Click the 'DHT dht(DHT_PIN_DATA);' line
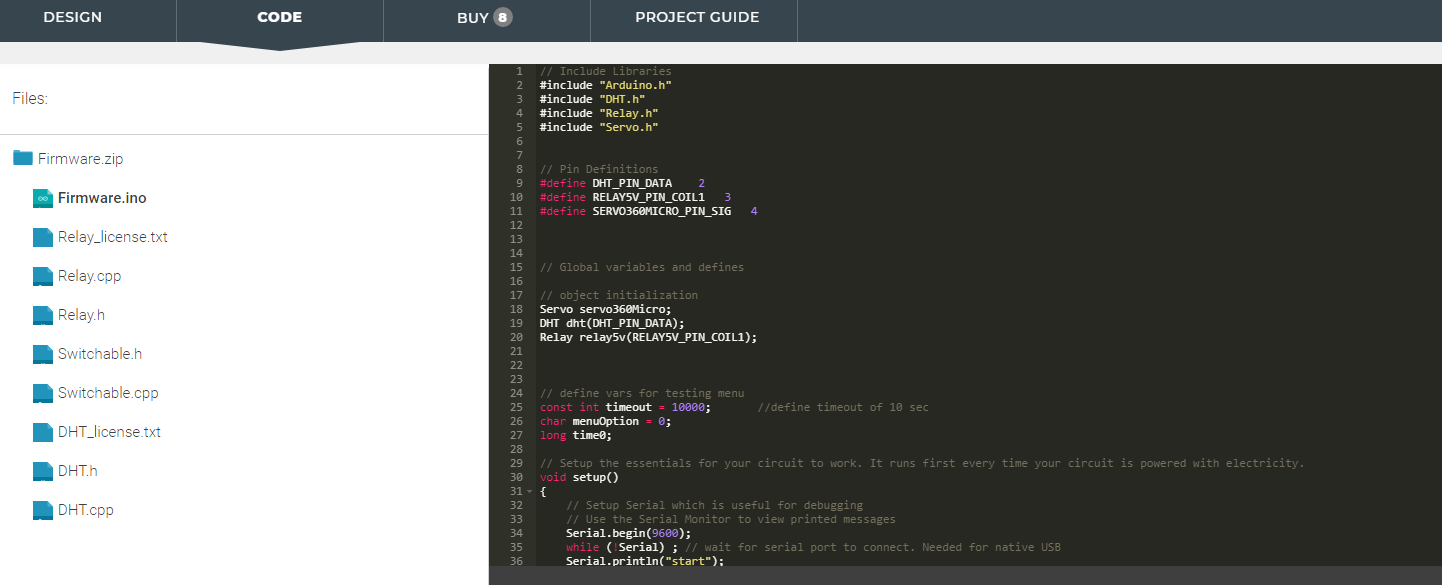Image resolution: width=1442 pixels, height=585 pixels. 612,323
